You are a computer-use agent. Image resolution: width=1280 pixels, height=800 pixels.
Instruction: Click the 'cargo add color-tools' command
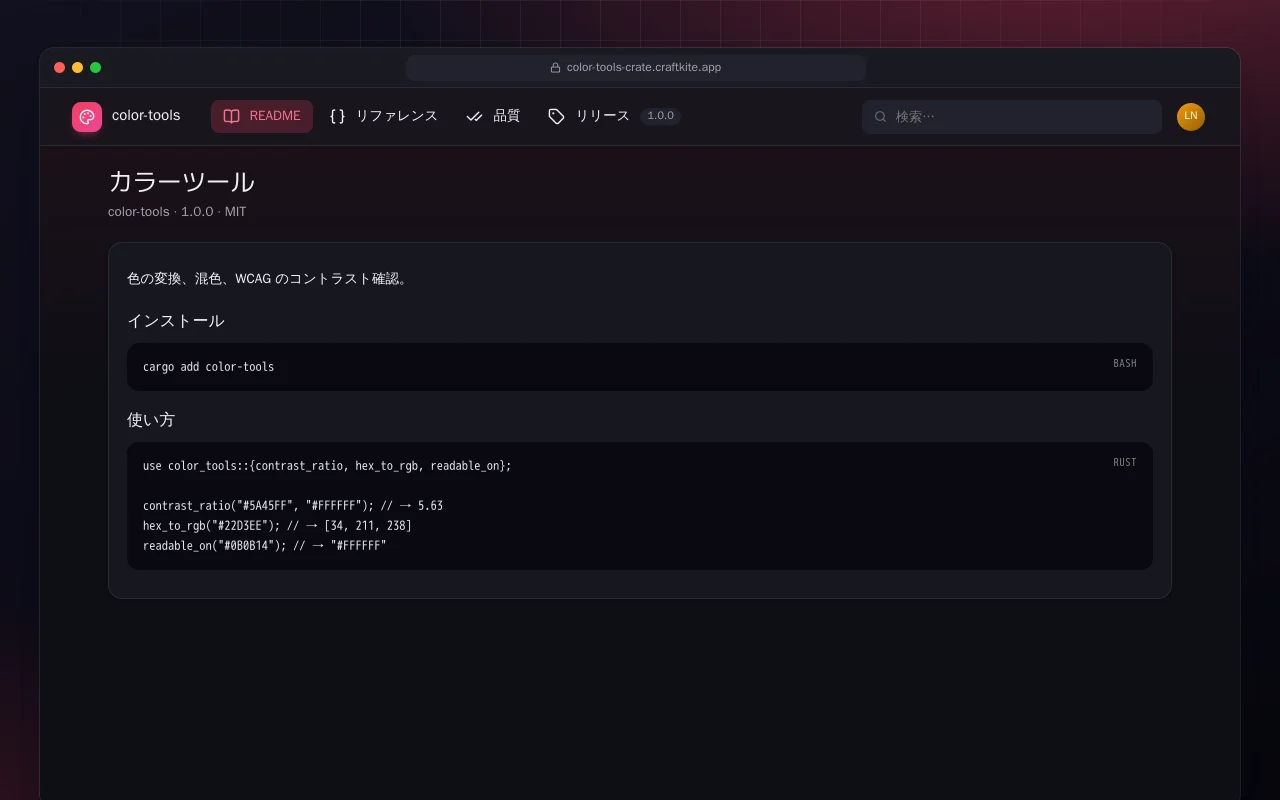coord(208,367)
